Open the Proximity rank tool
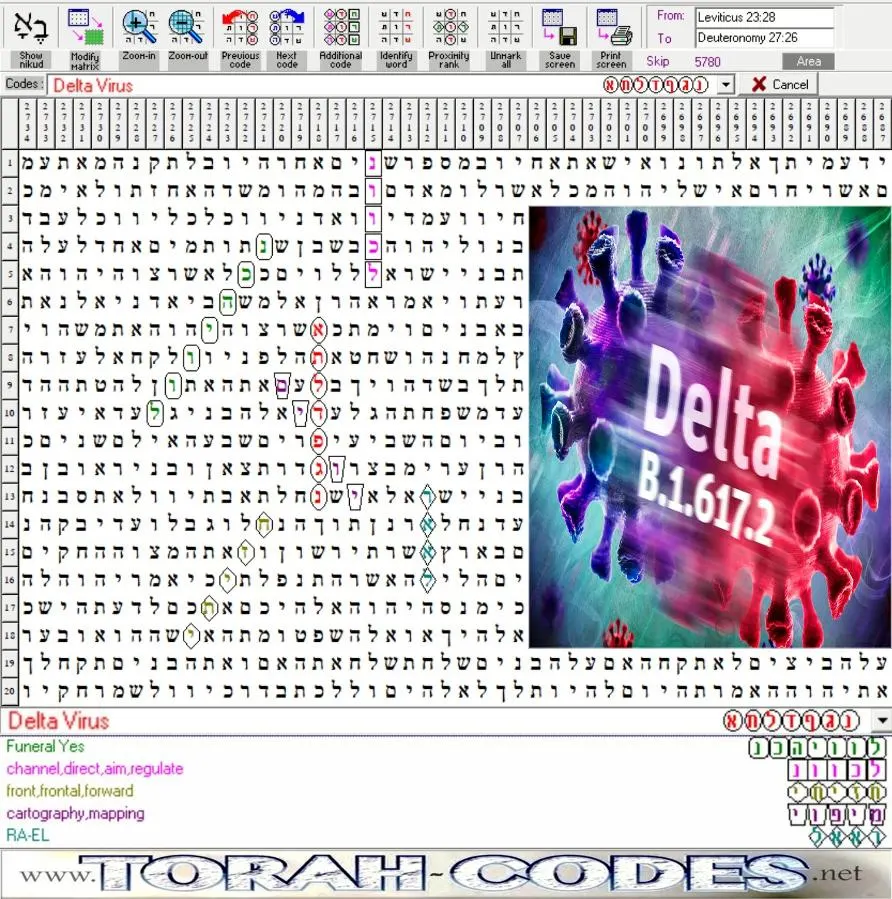 449,27
